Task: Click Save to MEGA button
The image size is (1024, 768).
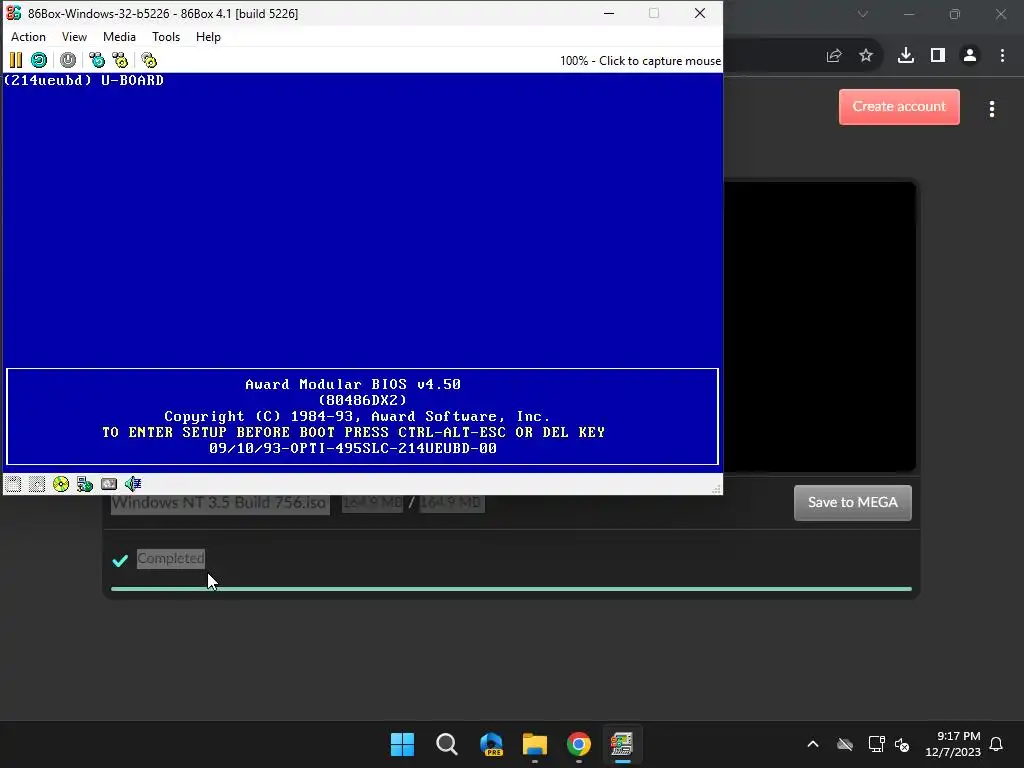Action: pos(853,502)
